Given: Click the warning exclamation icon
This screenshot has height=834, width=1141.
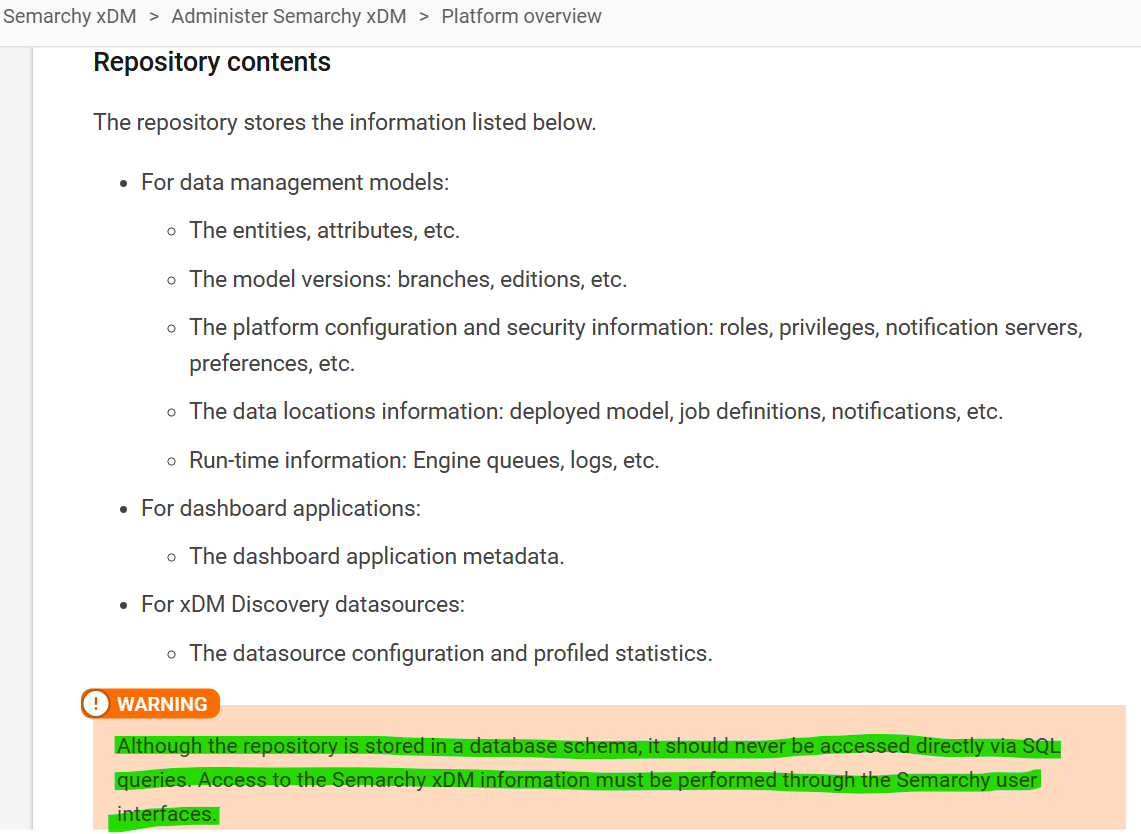Looking at the screenshot, I should (x=95, y=704).
